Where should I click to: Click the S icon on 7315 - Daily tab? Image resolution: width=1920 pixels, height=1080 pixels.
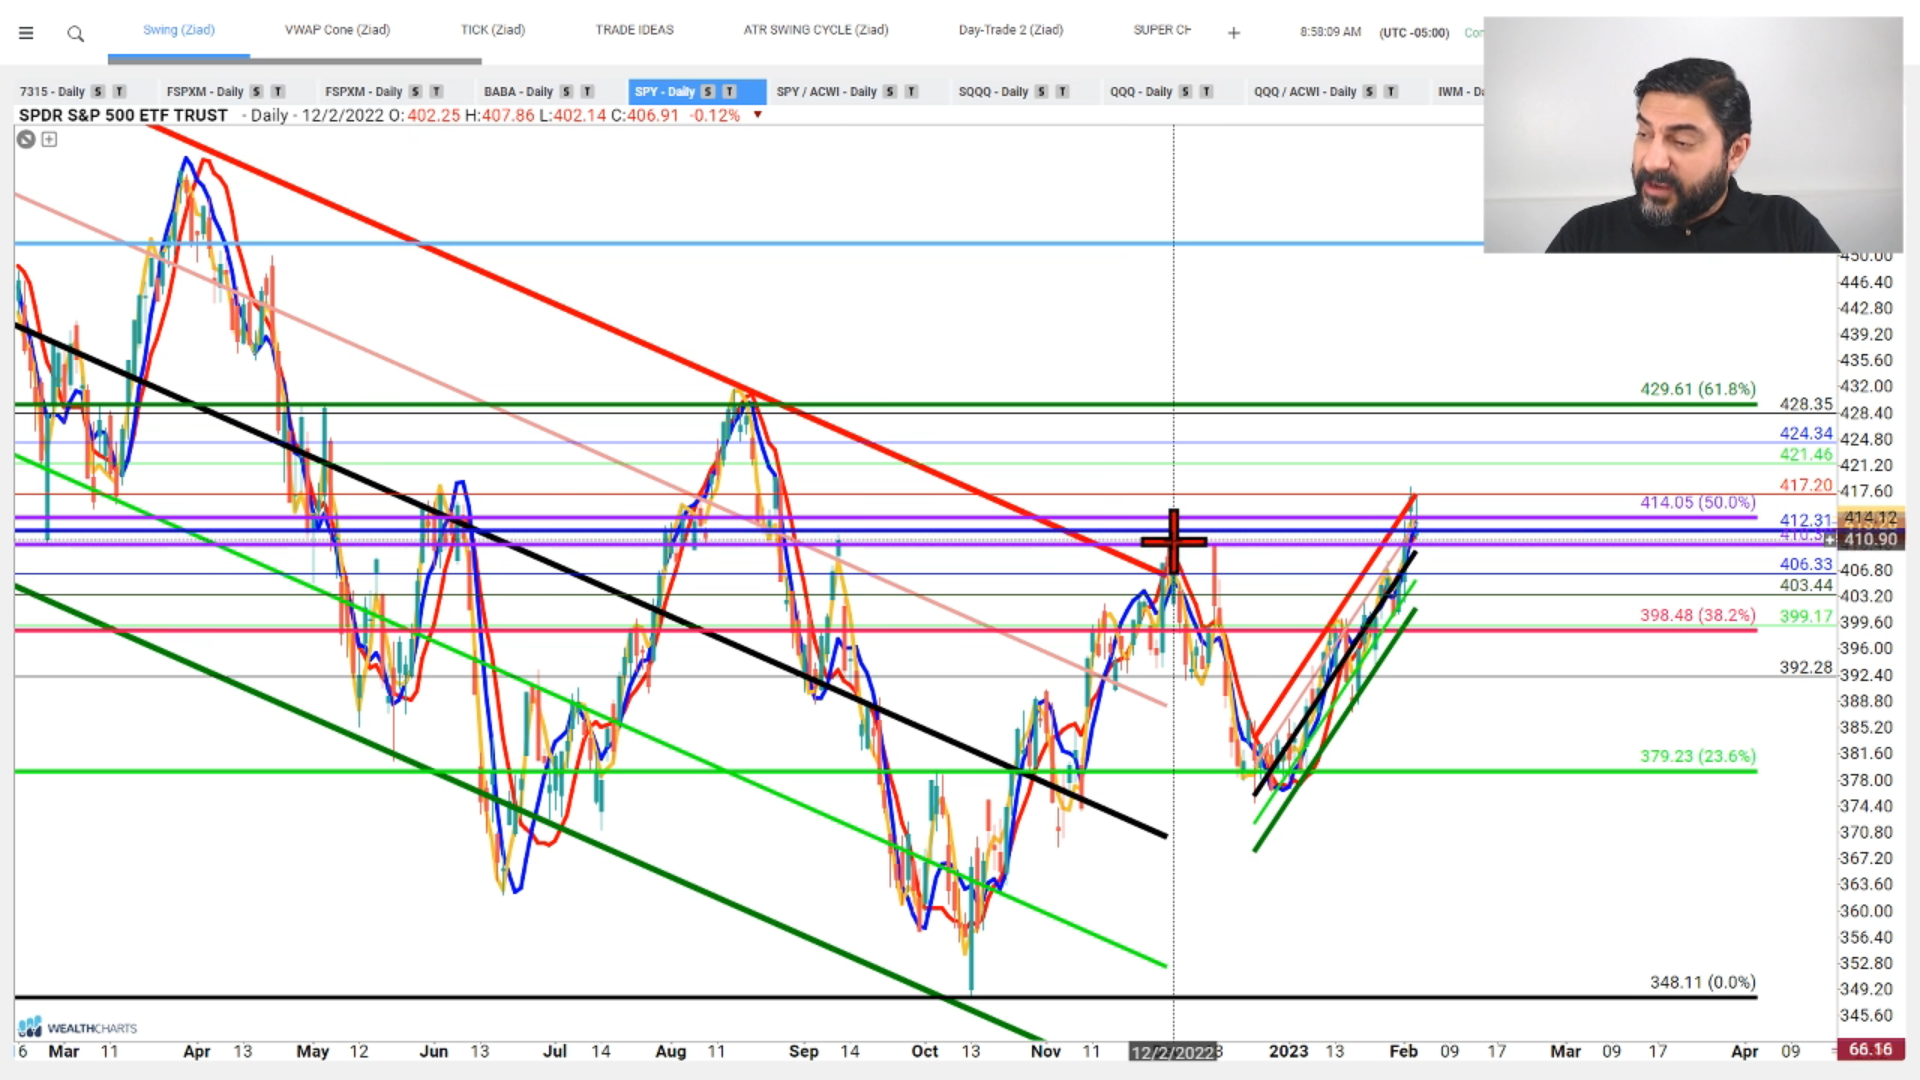coord(98,91)
